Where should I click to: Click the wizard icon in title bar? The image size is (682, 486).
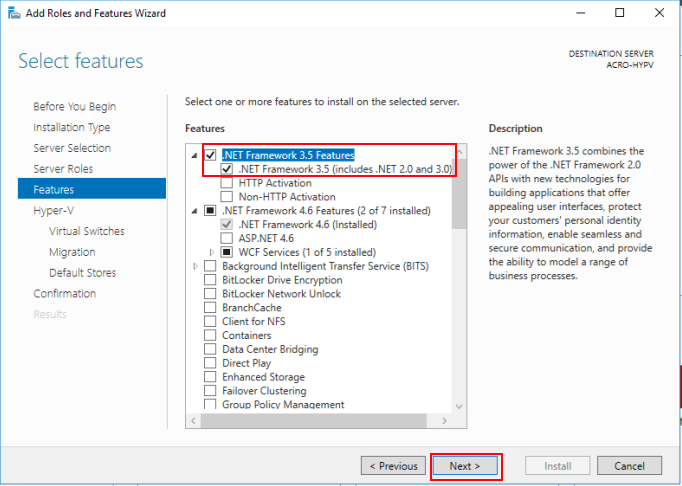[x=14, y=13]
